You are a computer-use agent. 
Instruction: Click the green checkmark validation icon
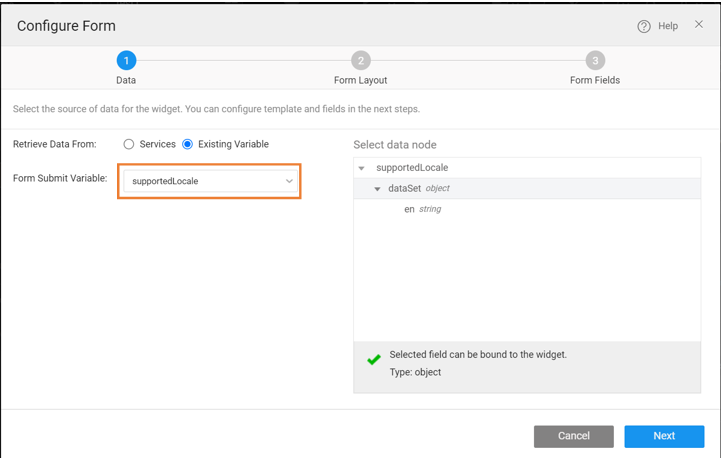click(x=374, y=360)
